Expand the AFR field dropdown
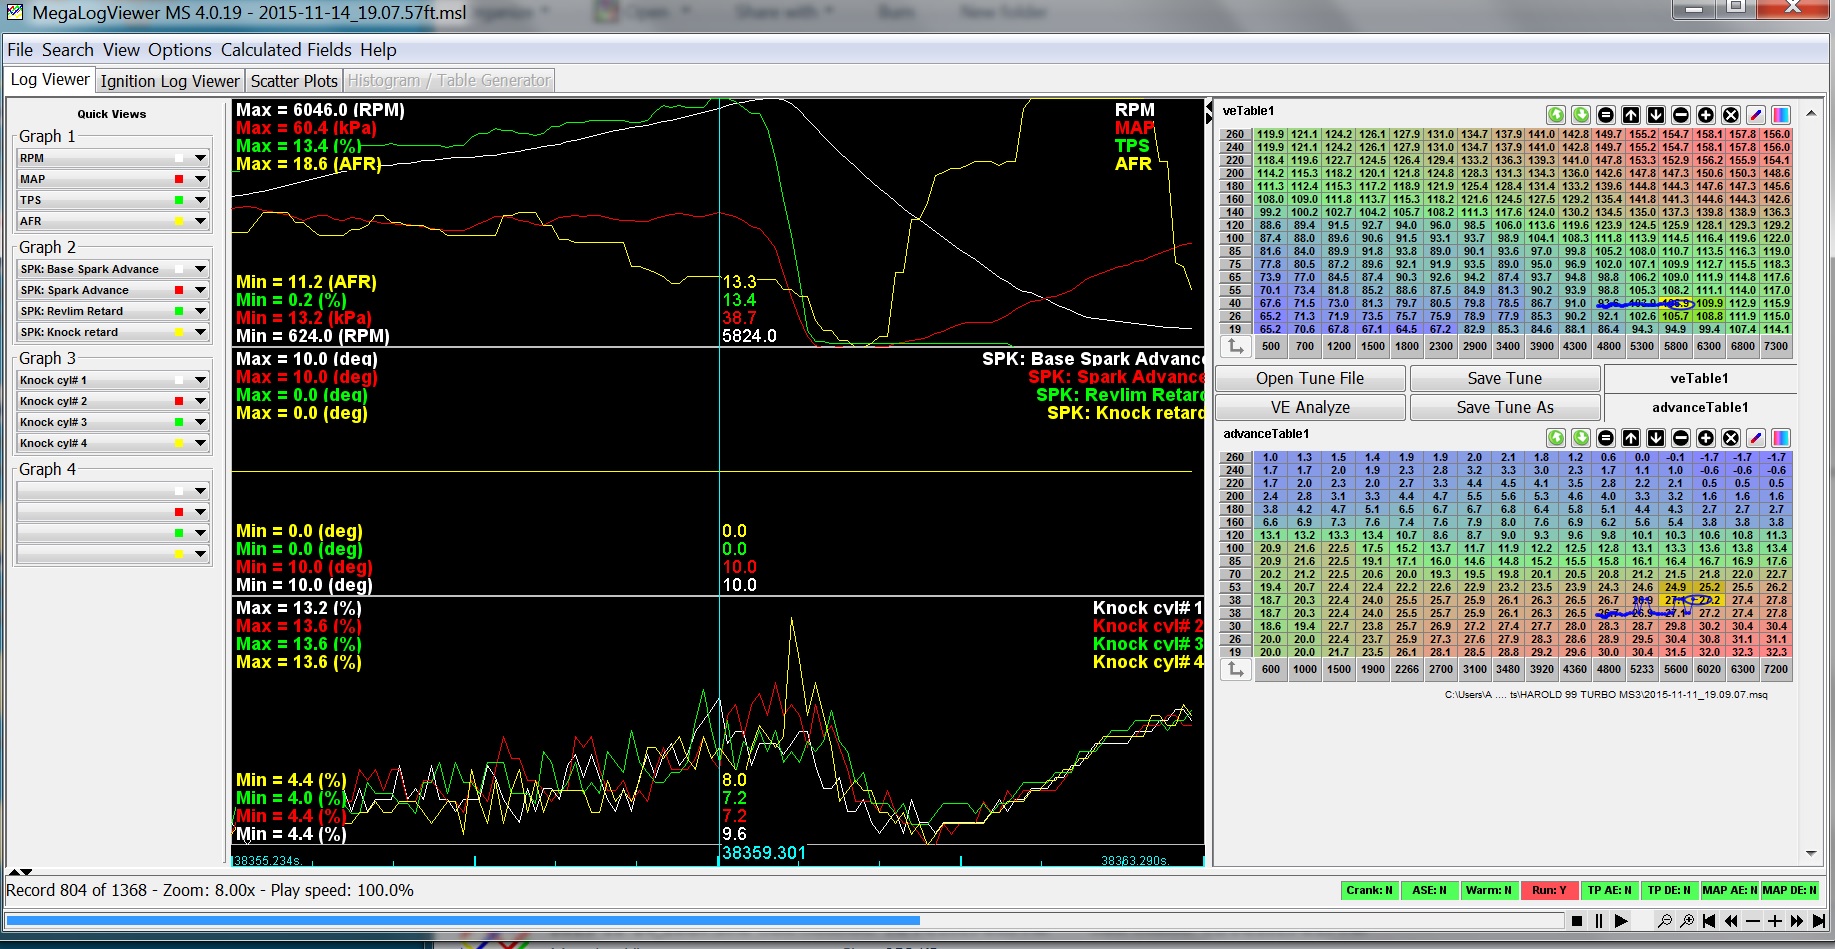The height and width of the screenshot is (949, 1835). (200, 221)
